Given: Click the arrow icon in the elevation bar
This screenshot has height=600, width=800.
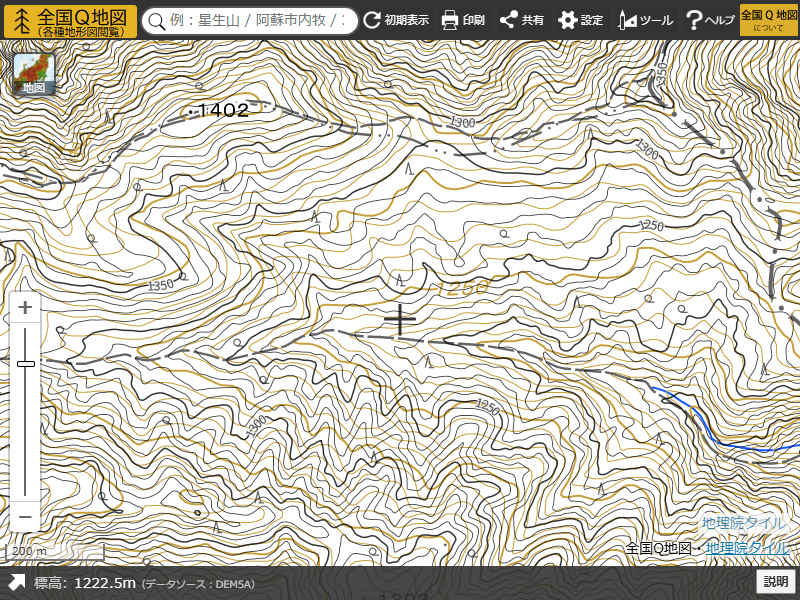Looking at the screenshot, I should (17, 583).
